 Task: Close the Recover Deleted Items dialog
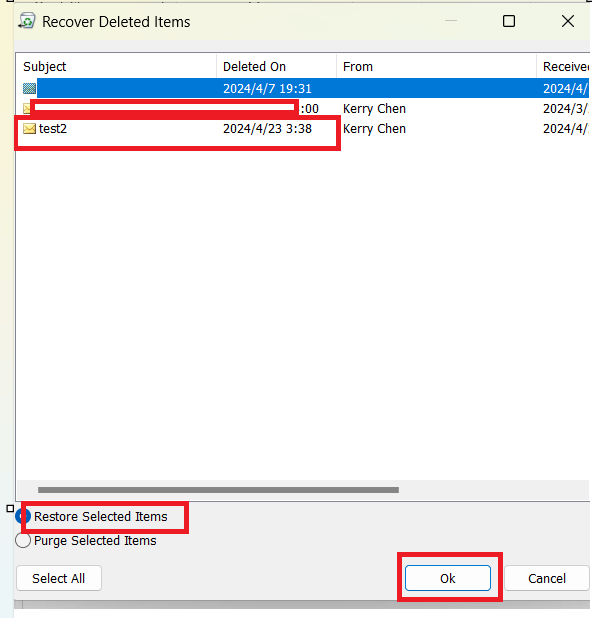tap(568, 21)
